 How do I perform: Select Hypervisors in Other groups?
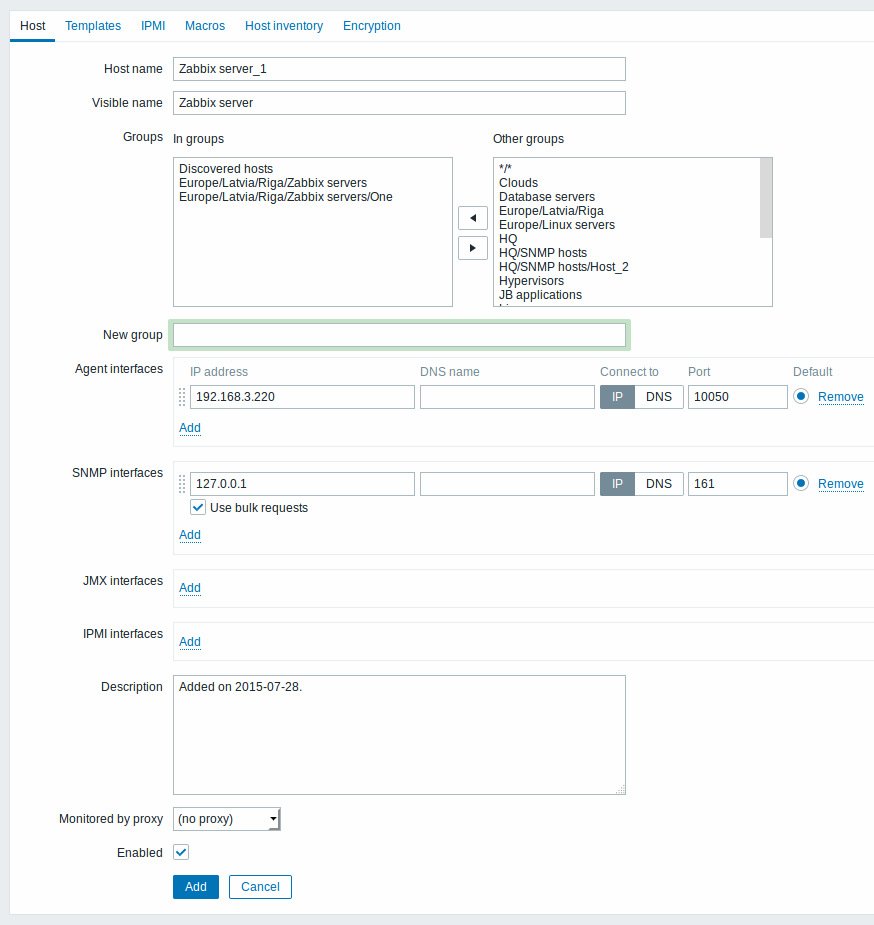click(x=531, y=281)
